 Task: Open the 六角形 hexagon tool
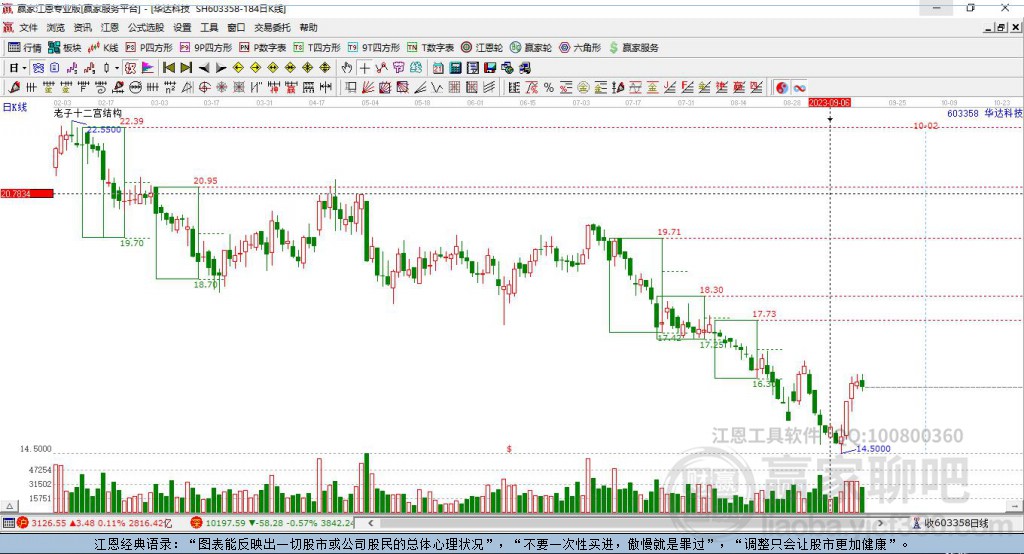[580, 48]
